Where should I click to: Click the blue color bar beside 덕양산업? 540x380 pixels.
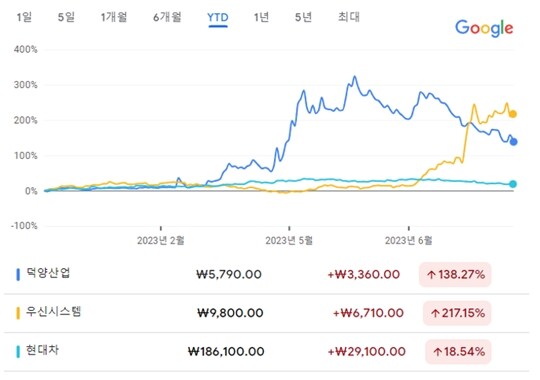coord(18,275)
